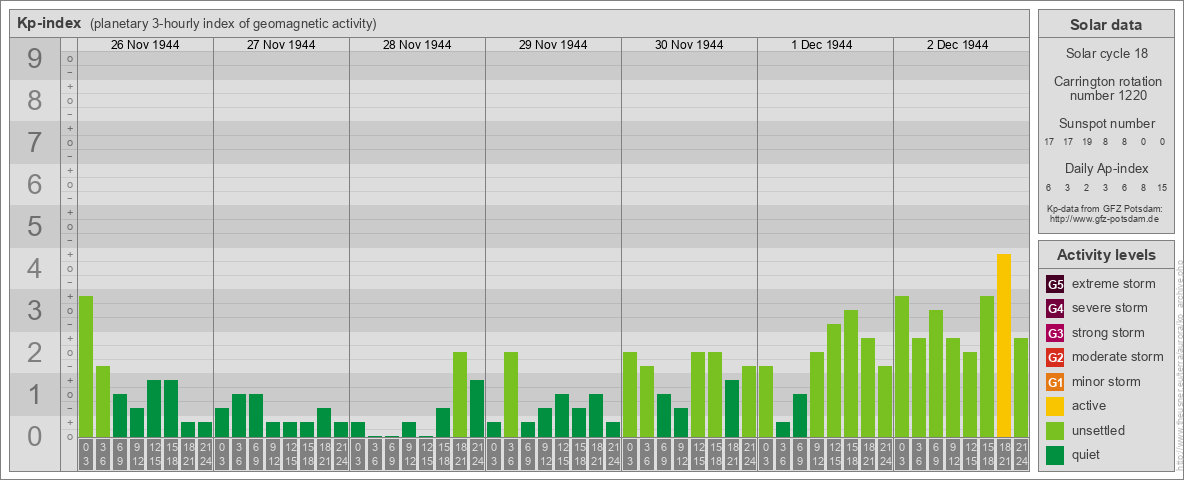The image size is (1184, 480).
Task: Click the Kp scale number 5
Action: (x=35, y=226)
